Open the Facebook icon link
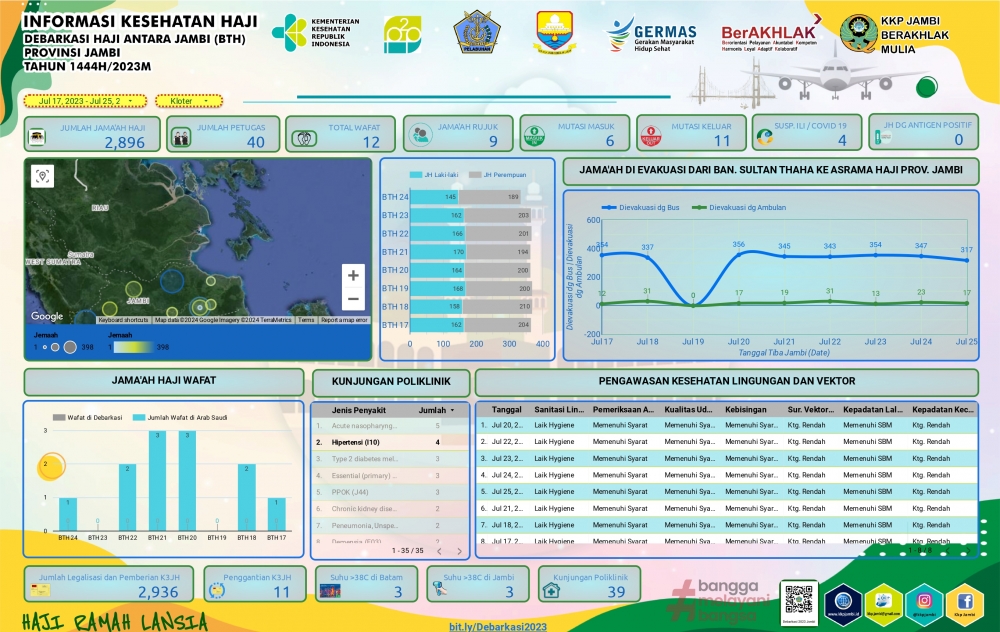Screen dimensions: 1000x632 (x=964, y=601)
